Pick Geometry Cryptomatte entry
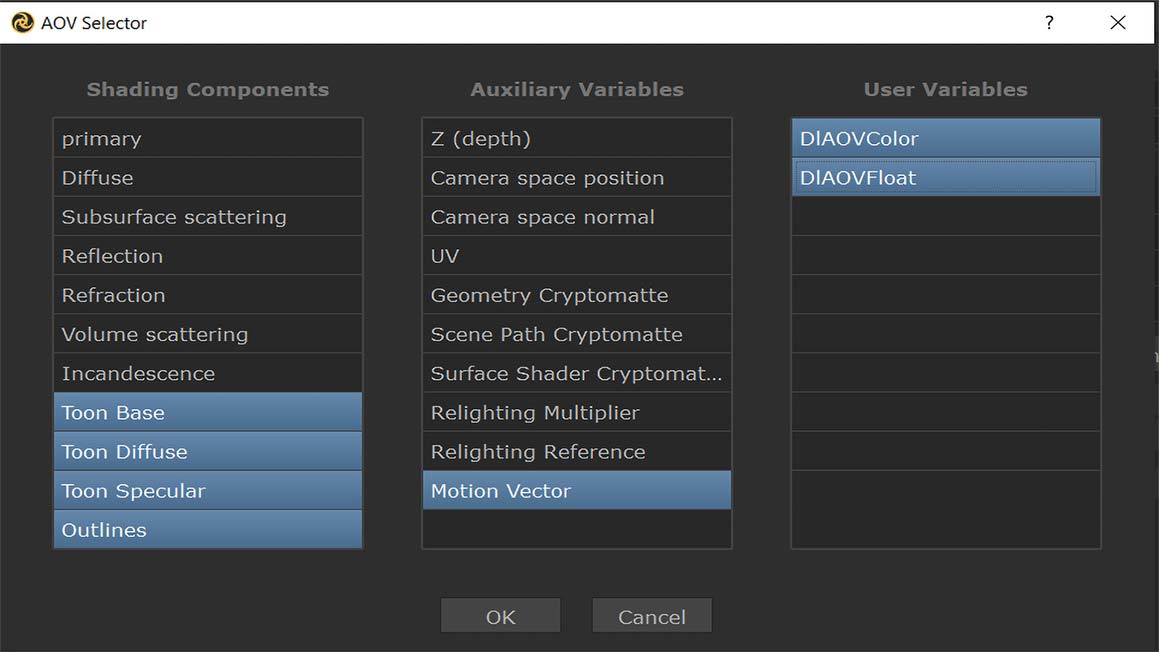 pos(576,295)
